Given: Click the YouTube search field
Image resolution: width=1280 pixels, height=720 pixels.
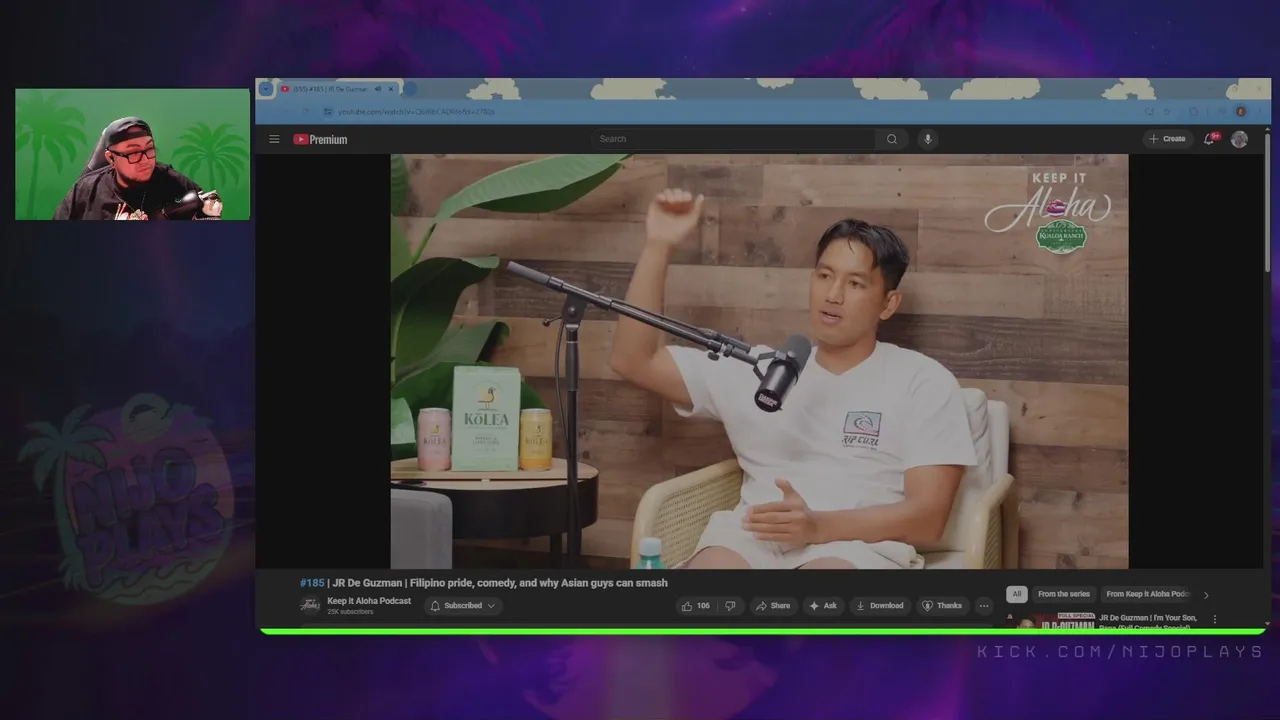Looking at the screenshot, I should point(735,139).
